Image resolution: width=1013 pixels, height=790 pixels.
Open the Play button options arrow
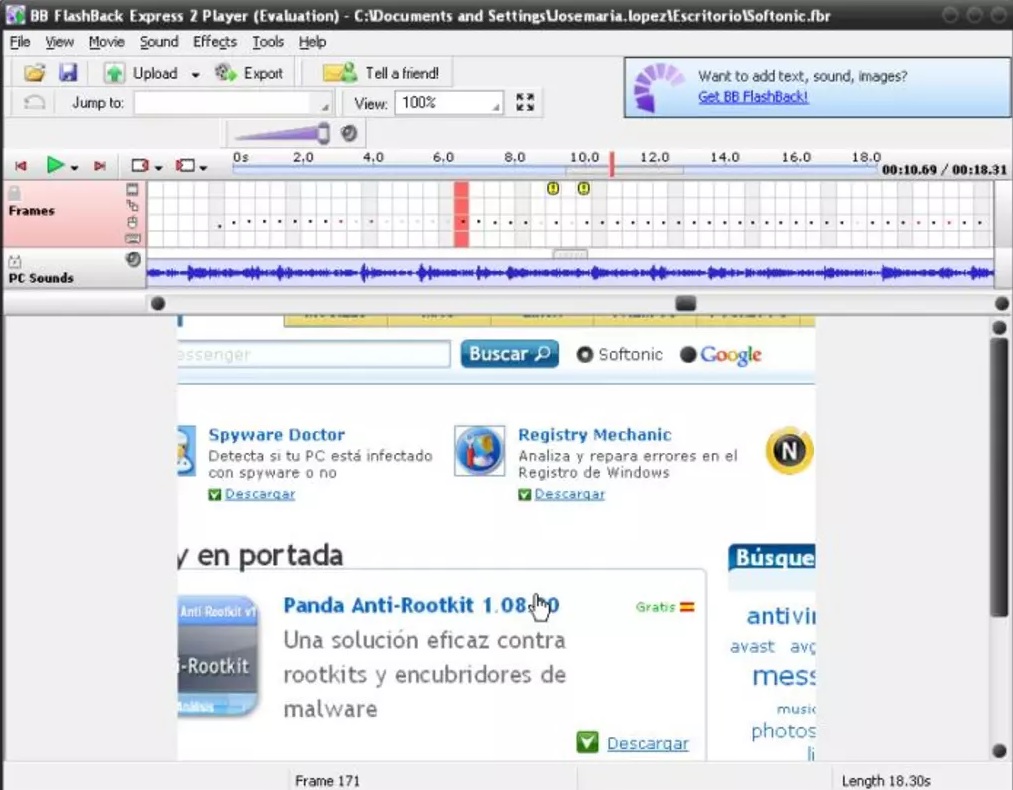[x=74, y=168]
